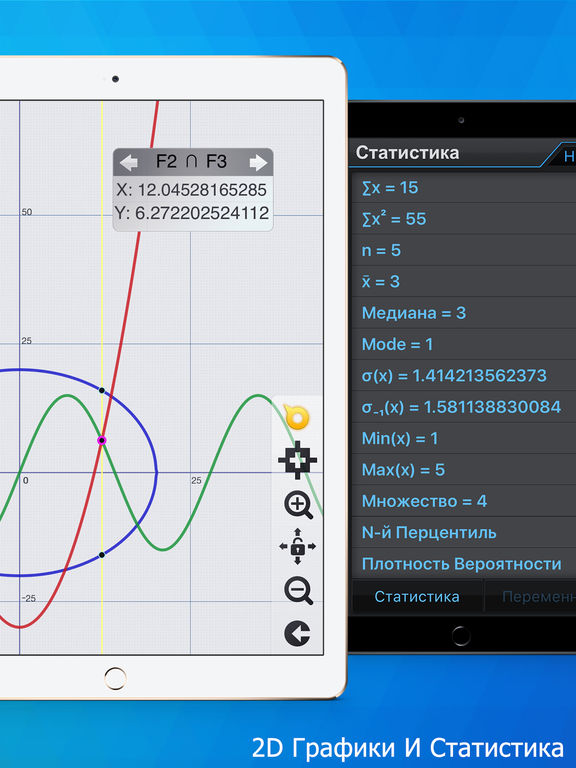
Task: Tap the Статистика panel title
Action: coord(407,153)
